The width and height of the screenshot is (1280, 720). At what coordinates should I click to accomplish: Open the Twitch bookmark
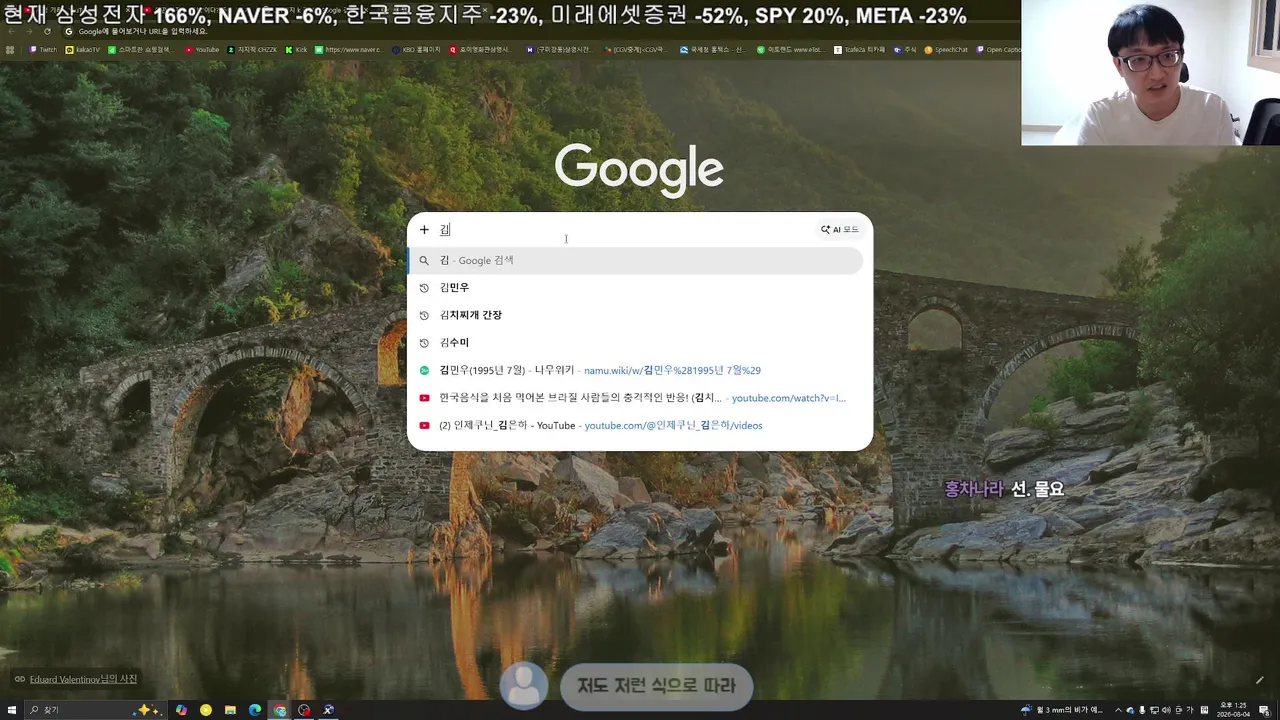point(43,49)
